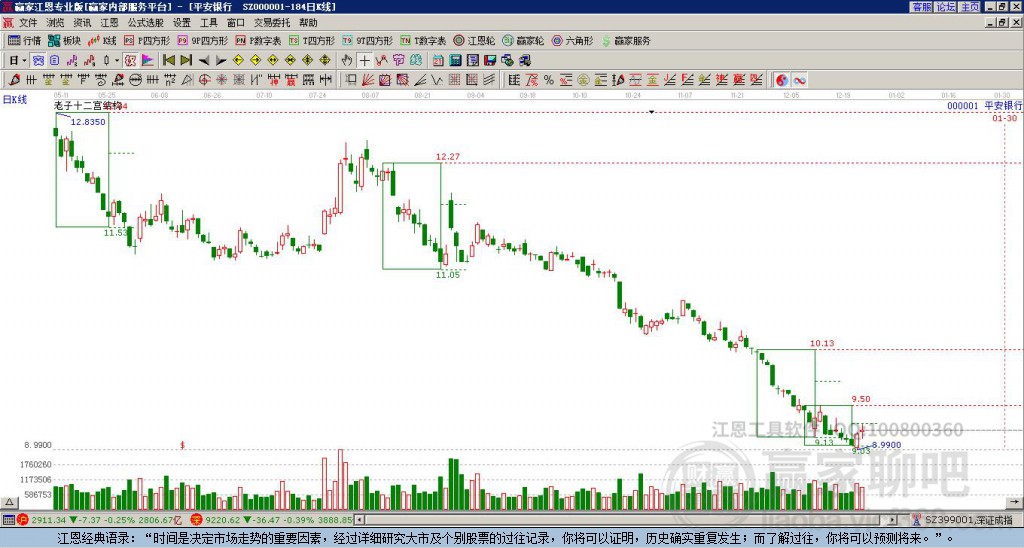Open the 工具 menu

tap(209, 23)
